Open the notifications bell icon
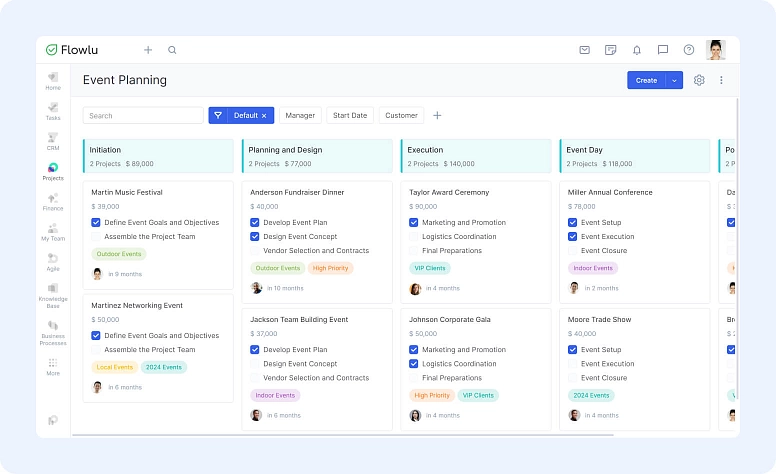 637,50
